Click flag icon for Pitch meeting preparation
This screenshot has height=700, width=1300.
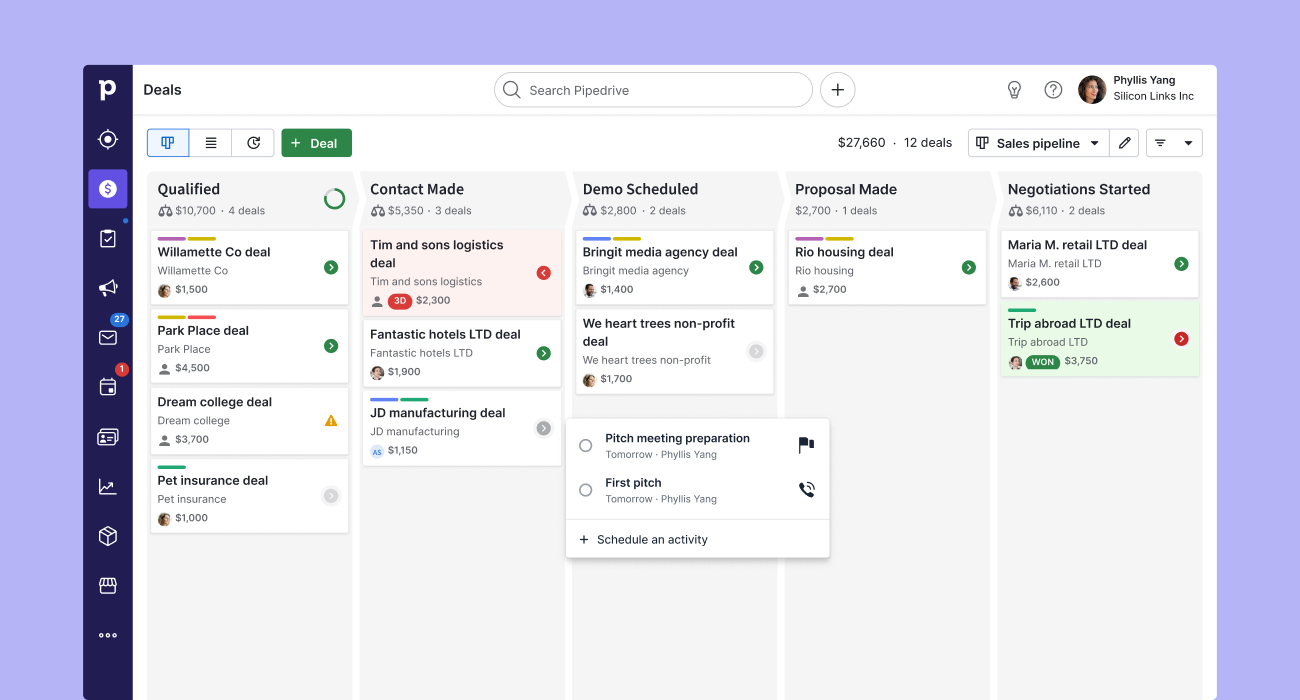click(x=806, y=445)
